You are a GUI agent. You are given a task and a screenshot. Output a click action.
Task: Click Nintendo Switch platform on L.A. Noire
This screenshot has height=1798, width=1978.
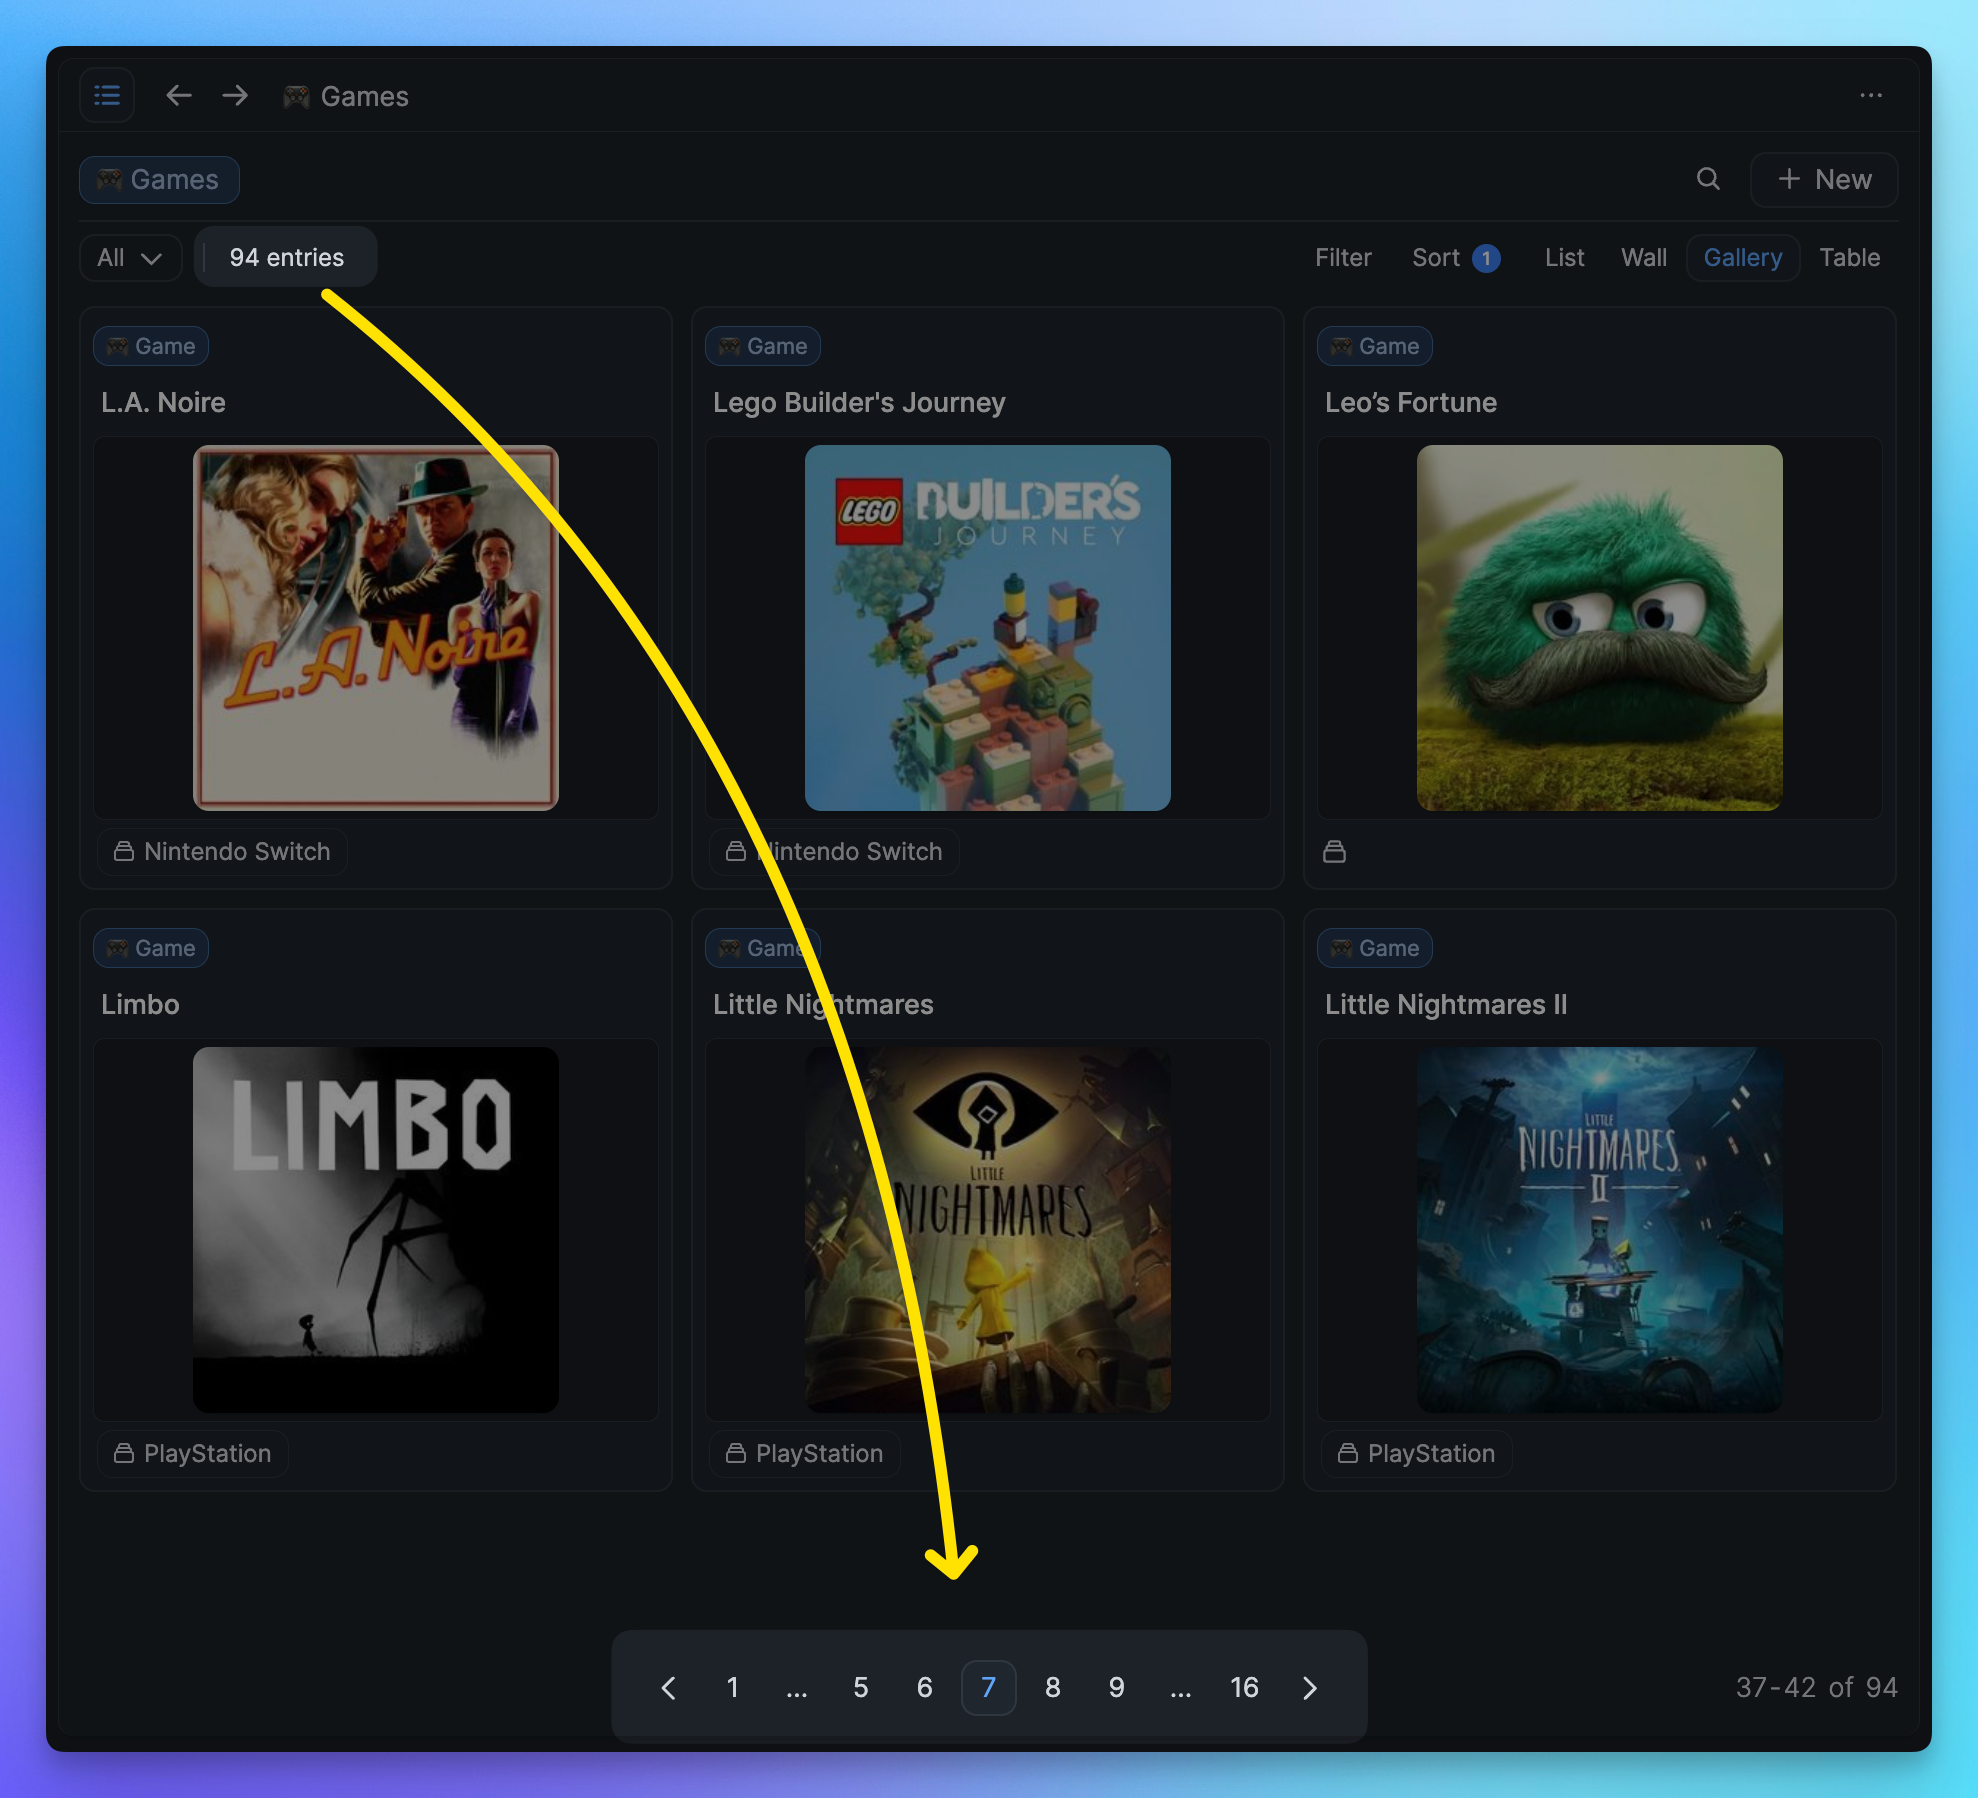coord(222,852)
